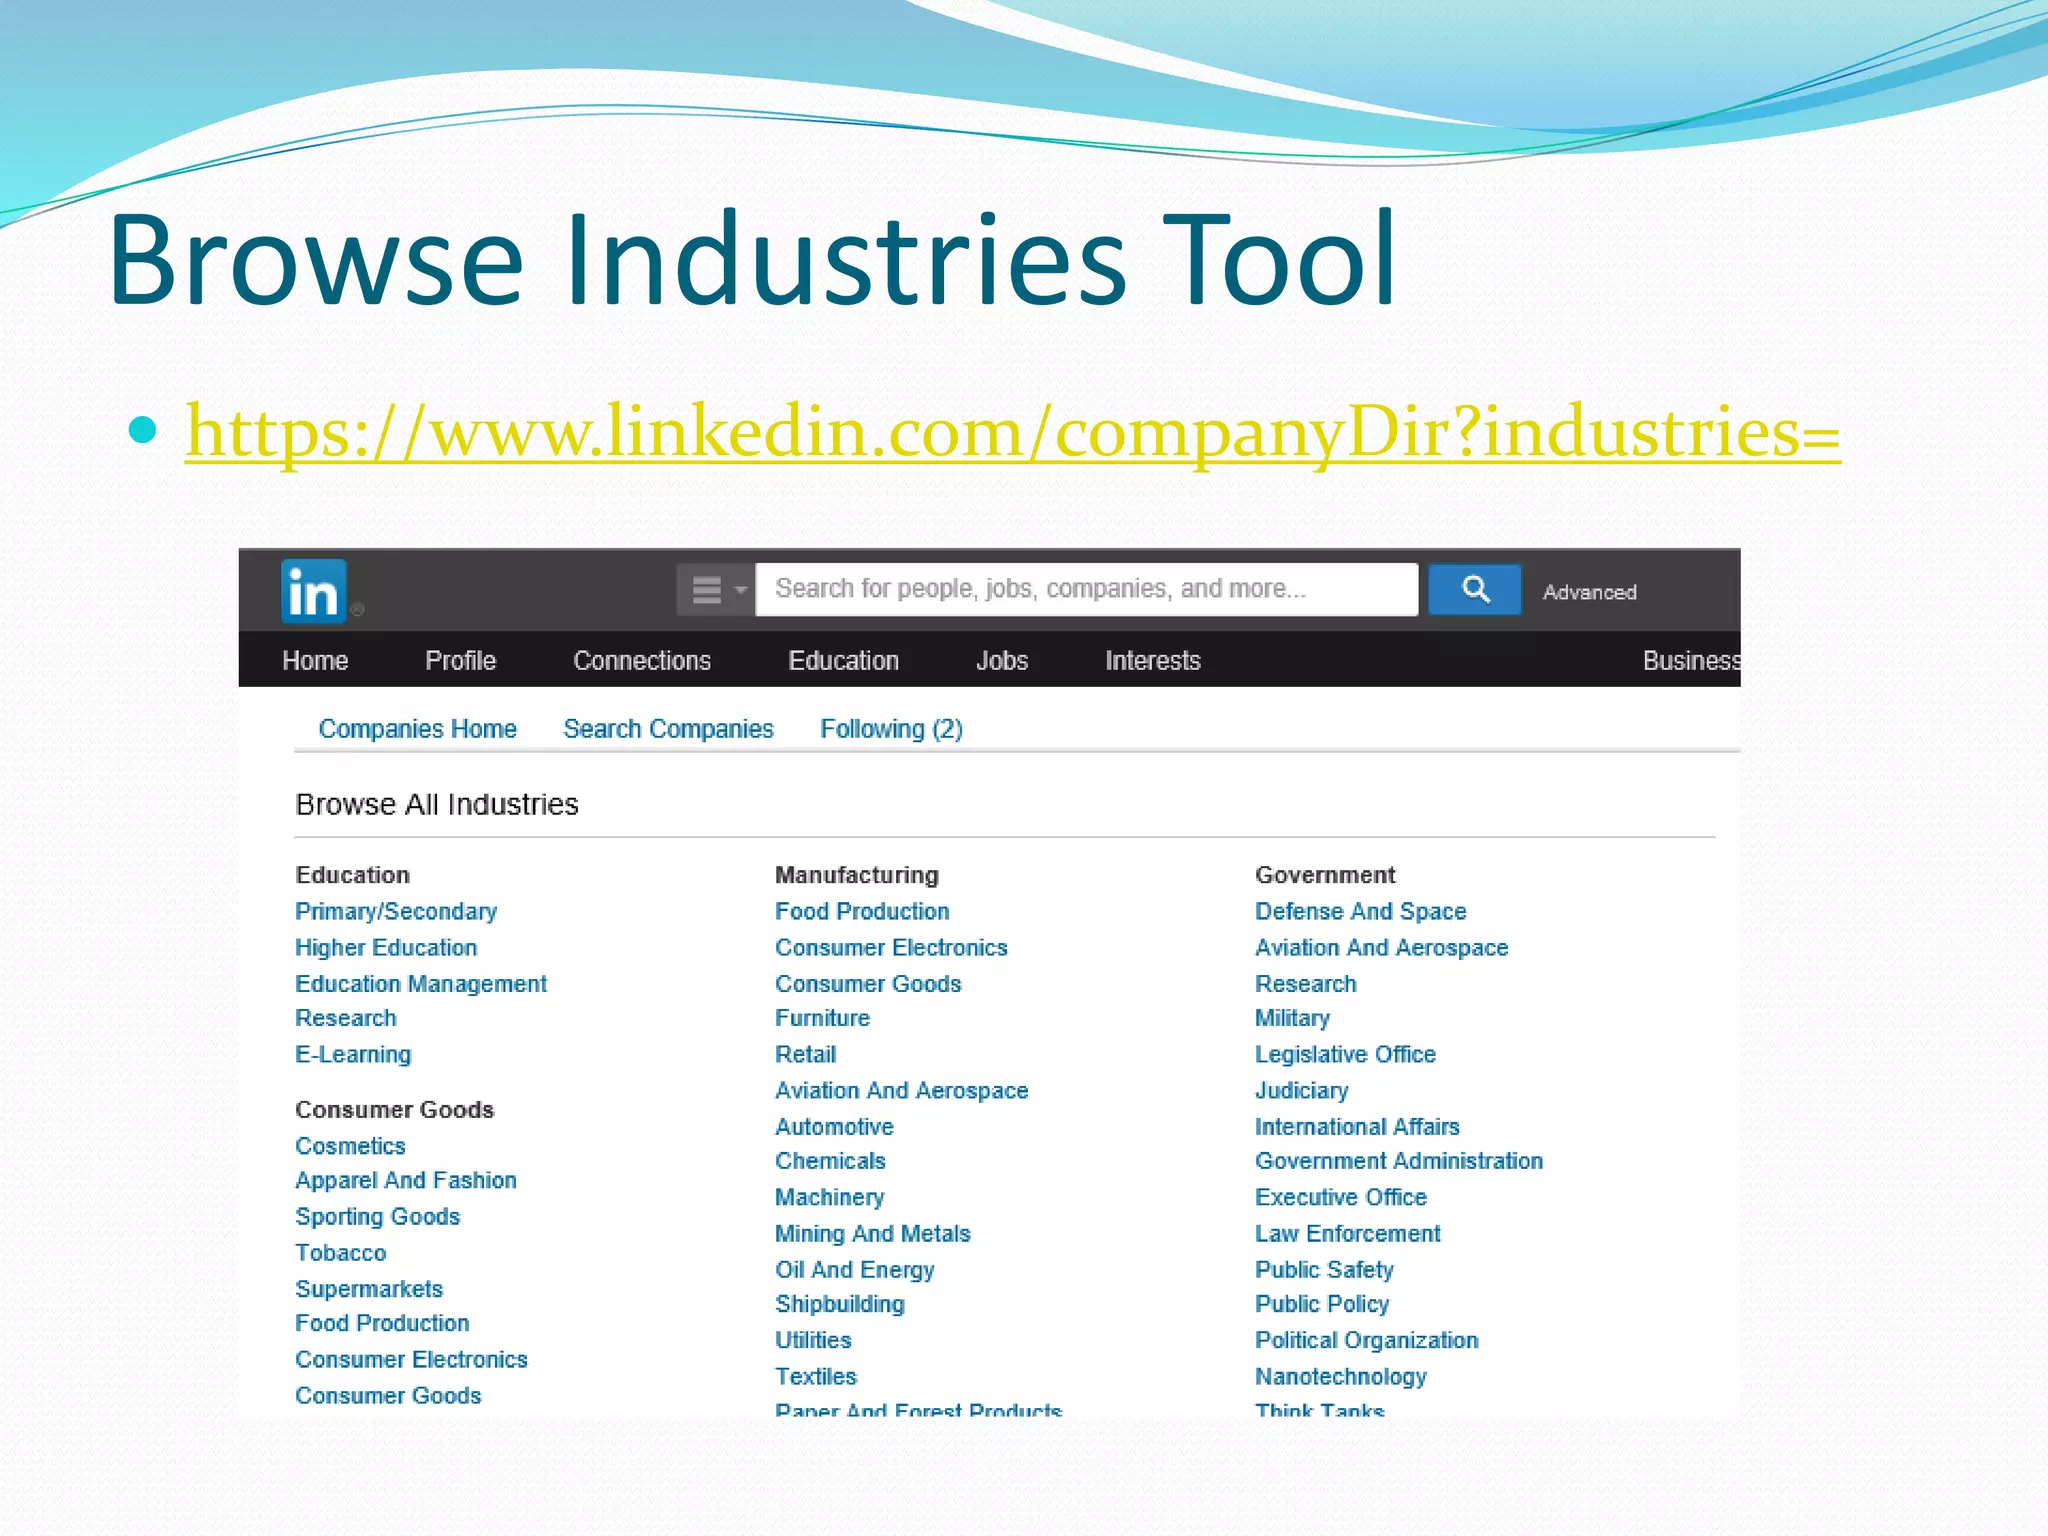The width and height of the screenshot is (2048, 1536).
Task: Open Aviation And Aerospace under Manufacturing
Action: 901,1091
